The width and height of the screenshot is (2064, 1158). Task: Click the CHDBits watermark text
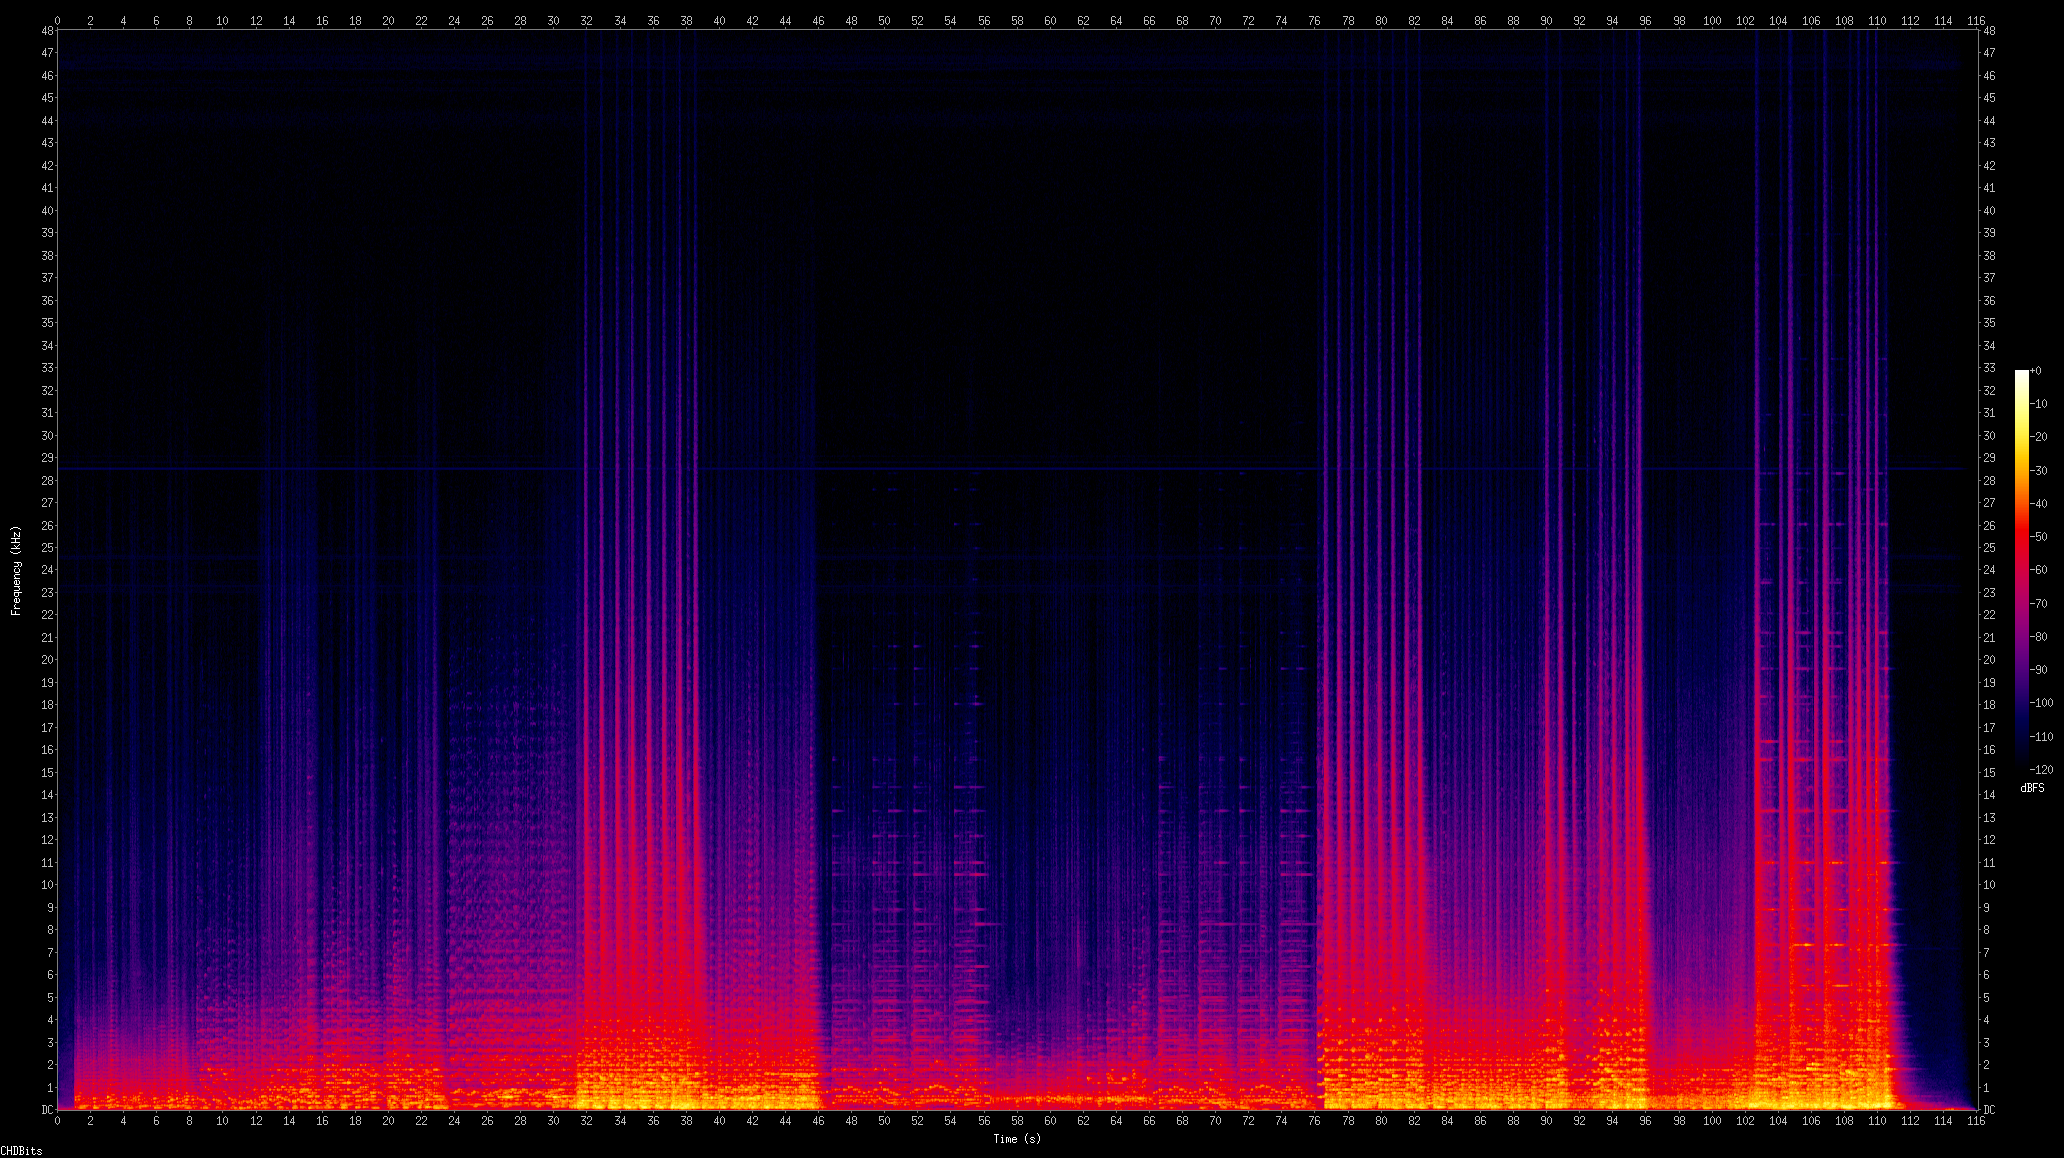[x=21, y=1151]
